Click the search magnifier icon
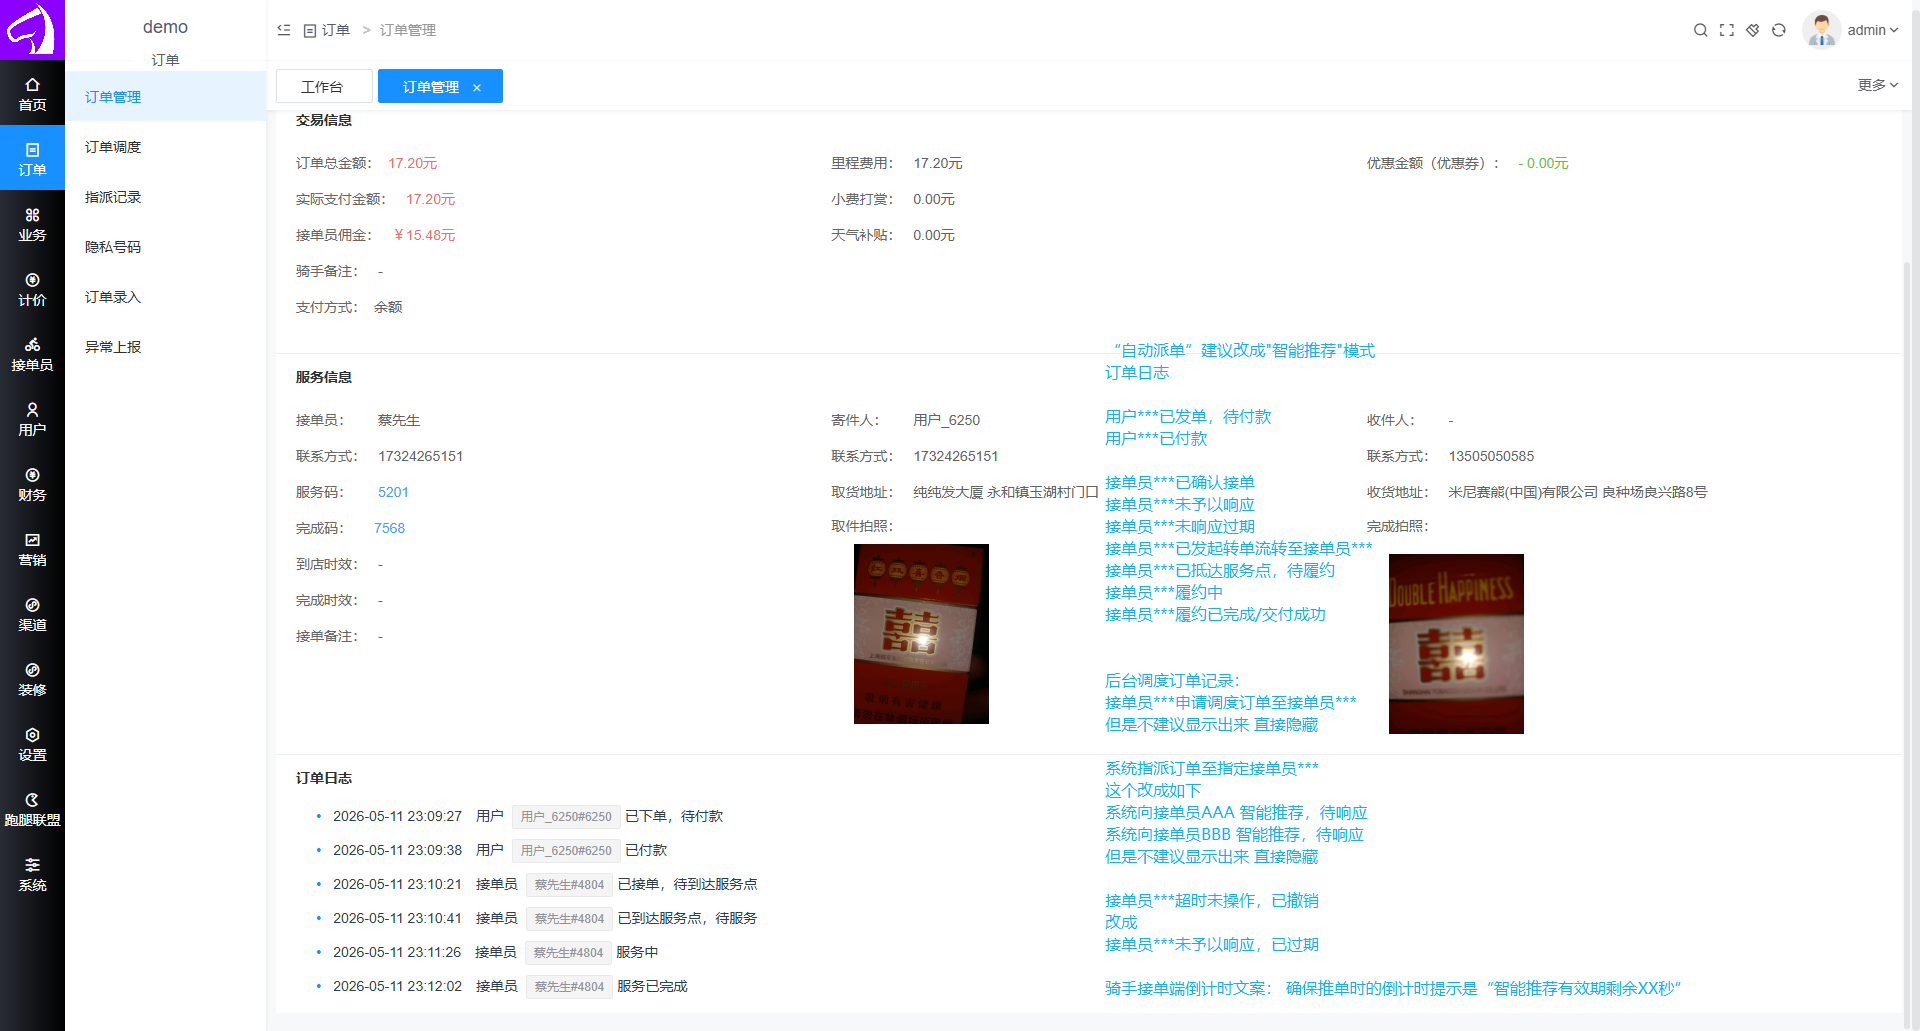The image size is (1920, 1031). tap(1700, 30)
